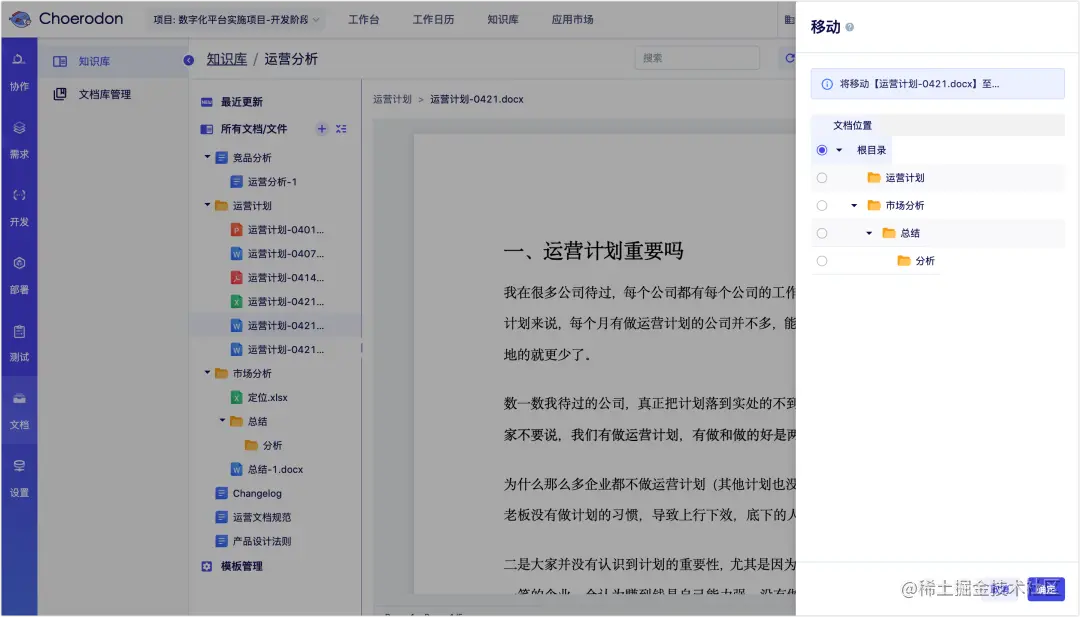Open the project selector dropdown
This screenshot has height=617, width=1080.
(236, 20)
